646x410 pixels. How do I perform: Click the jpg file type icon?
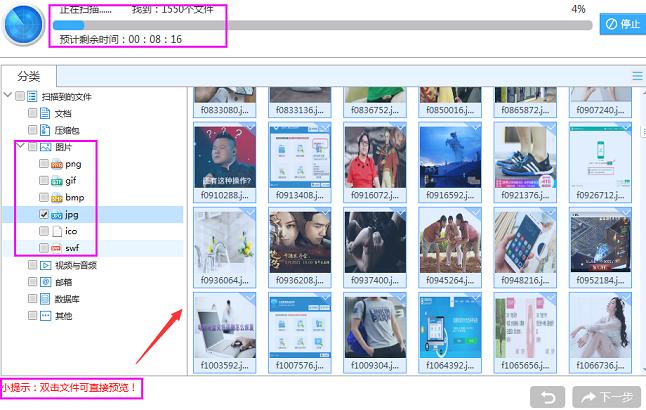point(56,215)
